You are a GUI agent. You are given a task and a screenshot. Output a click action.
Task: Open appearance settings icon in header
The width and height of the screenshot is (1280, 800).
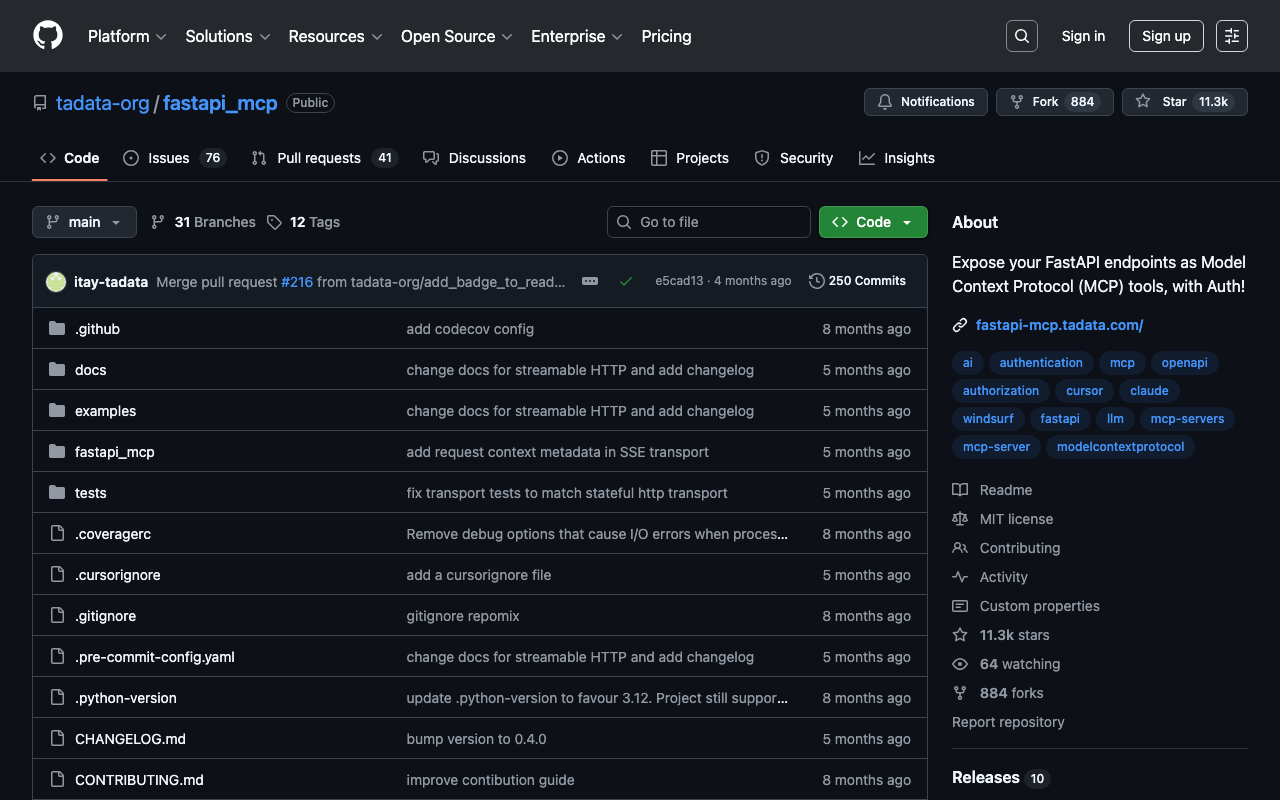tap(1231, 36)
